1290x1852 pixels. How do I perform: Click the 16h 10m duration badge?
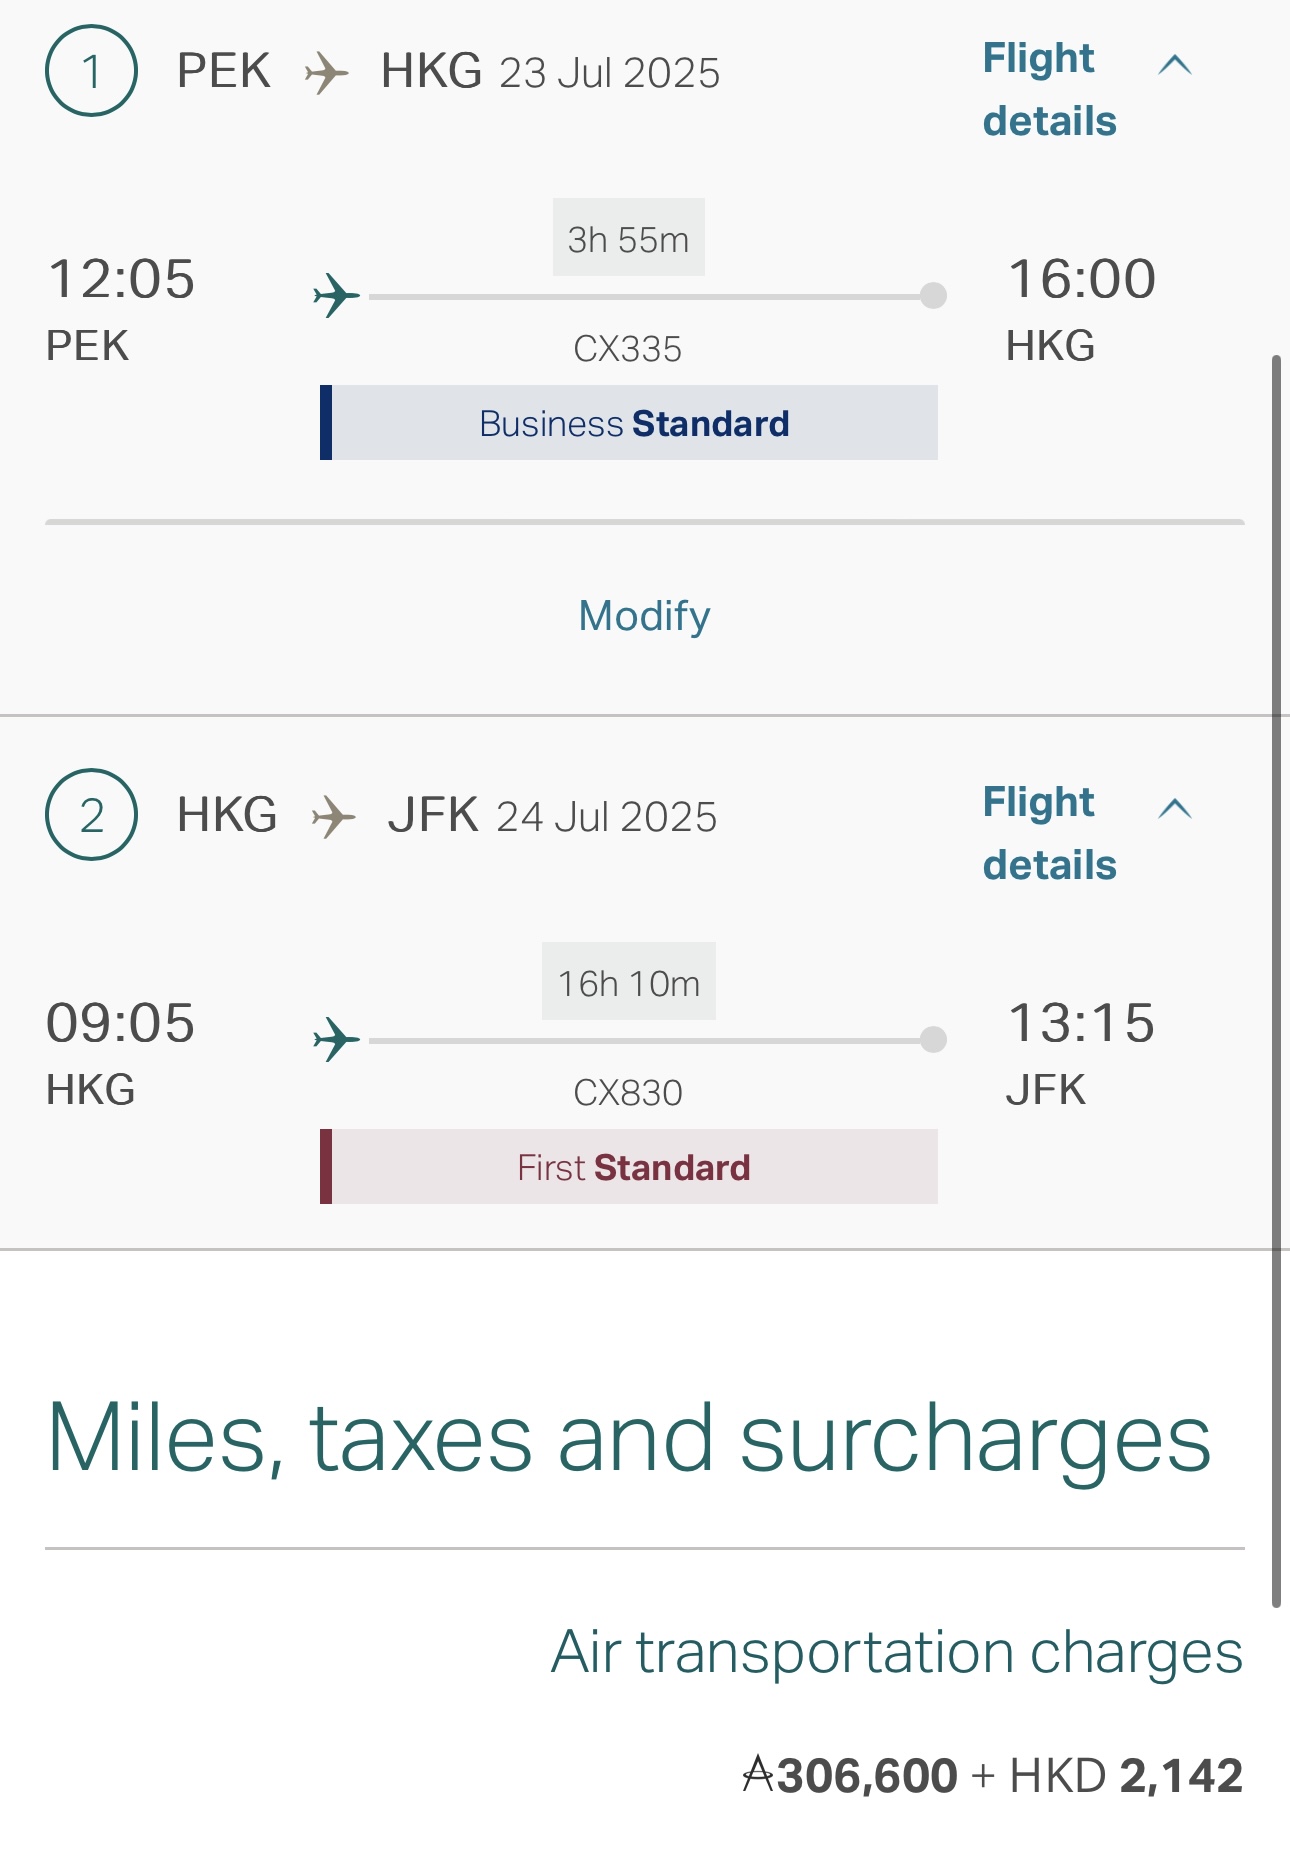coord(628,983)
